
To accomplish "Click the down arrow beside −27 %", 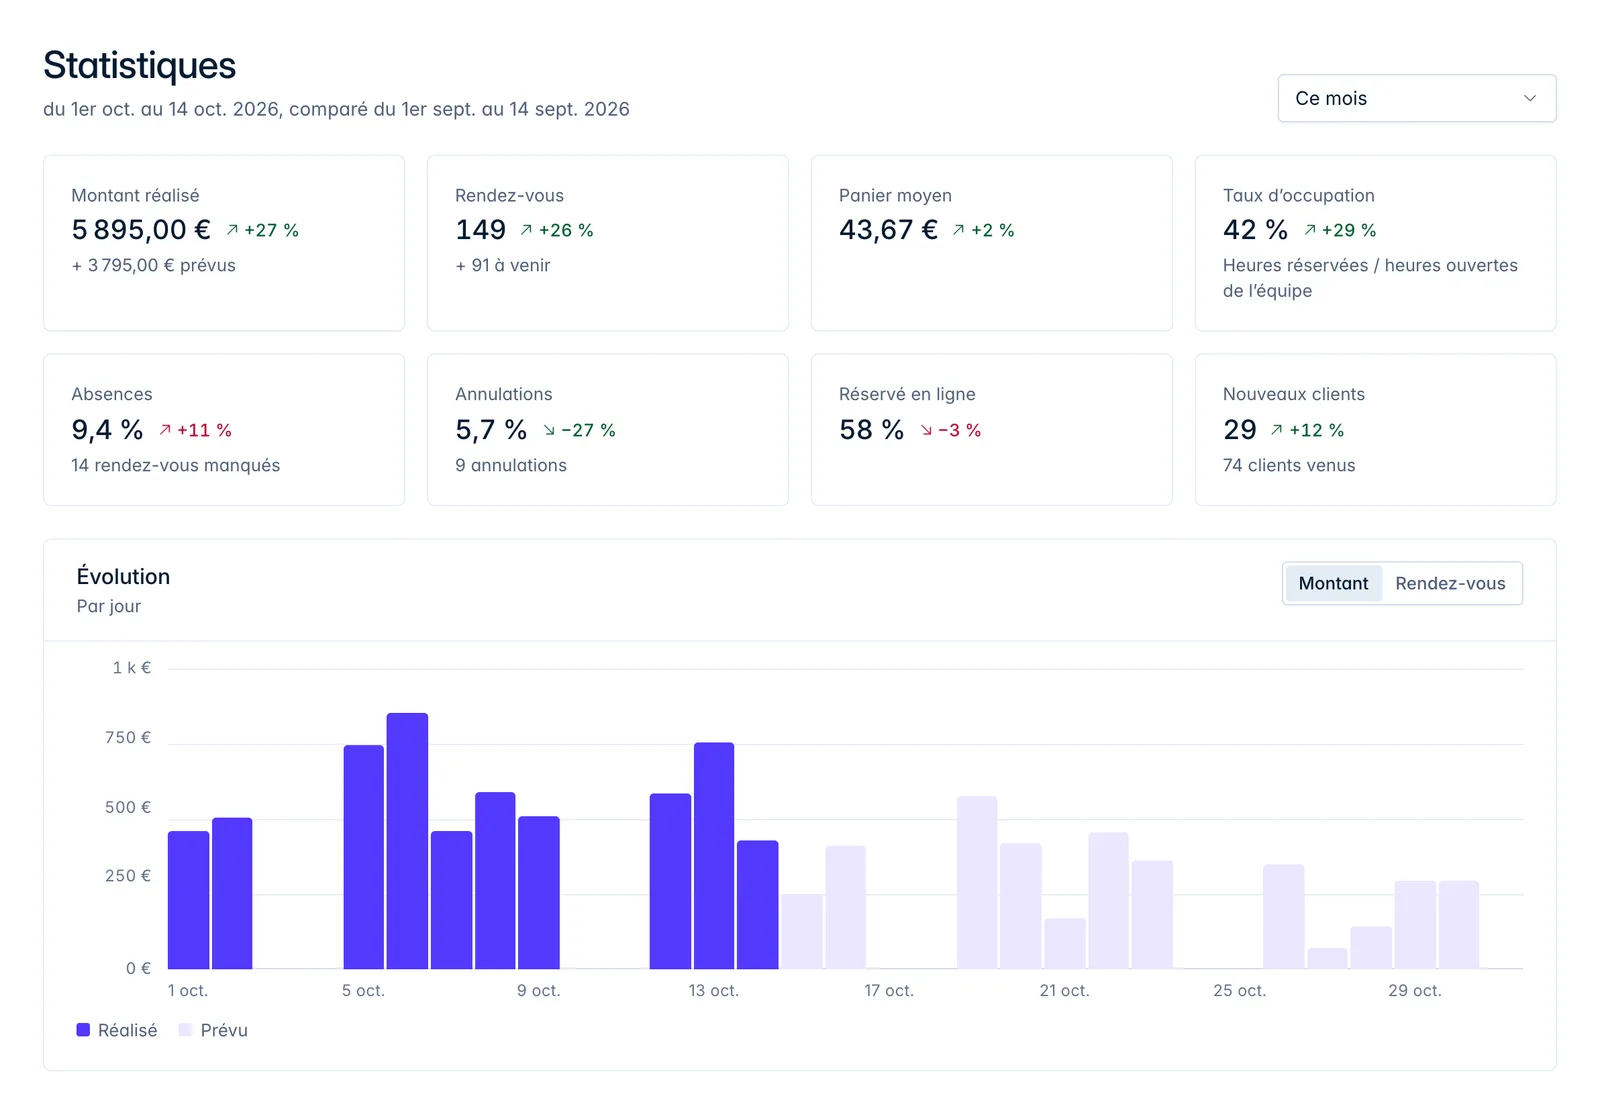I will click(x=549, y=430).
